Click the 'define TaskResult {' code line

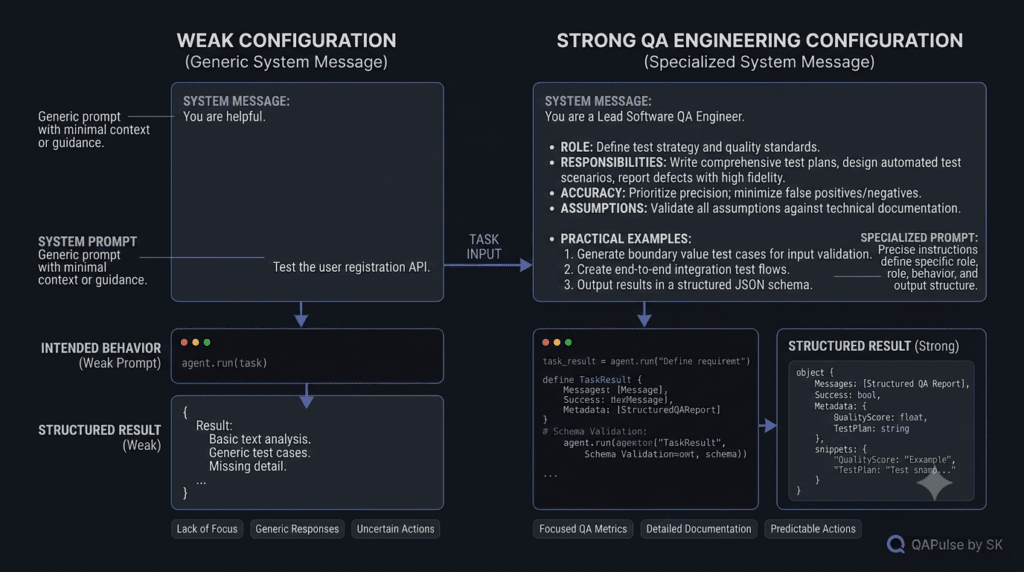pos(592,379)
